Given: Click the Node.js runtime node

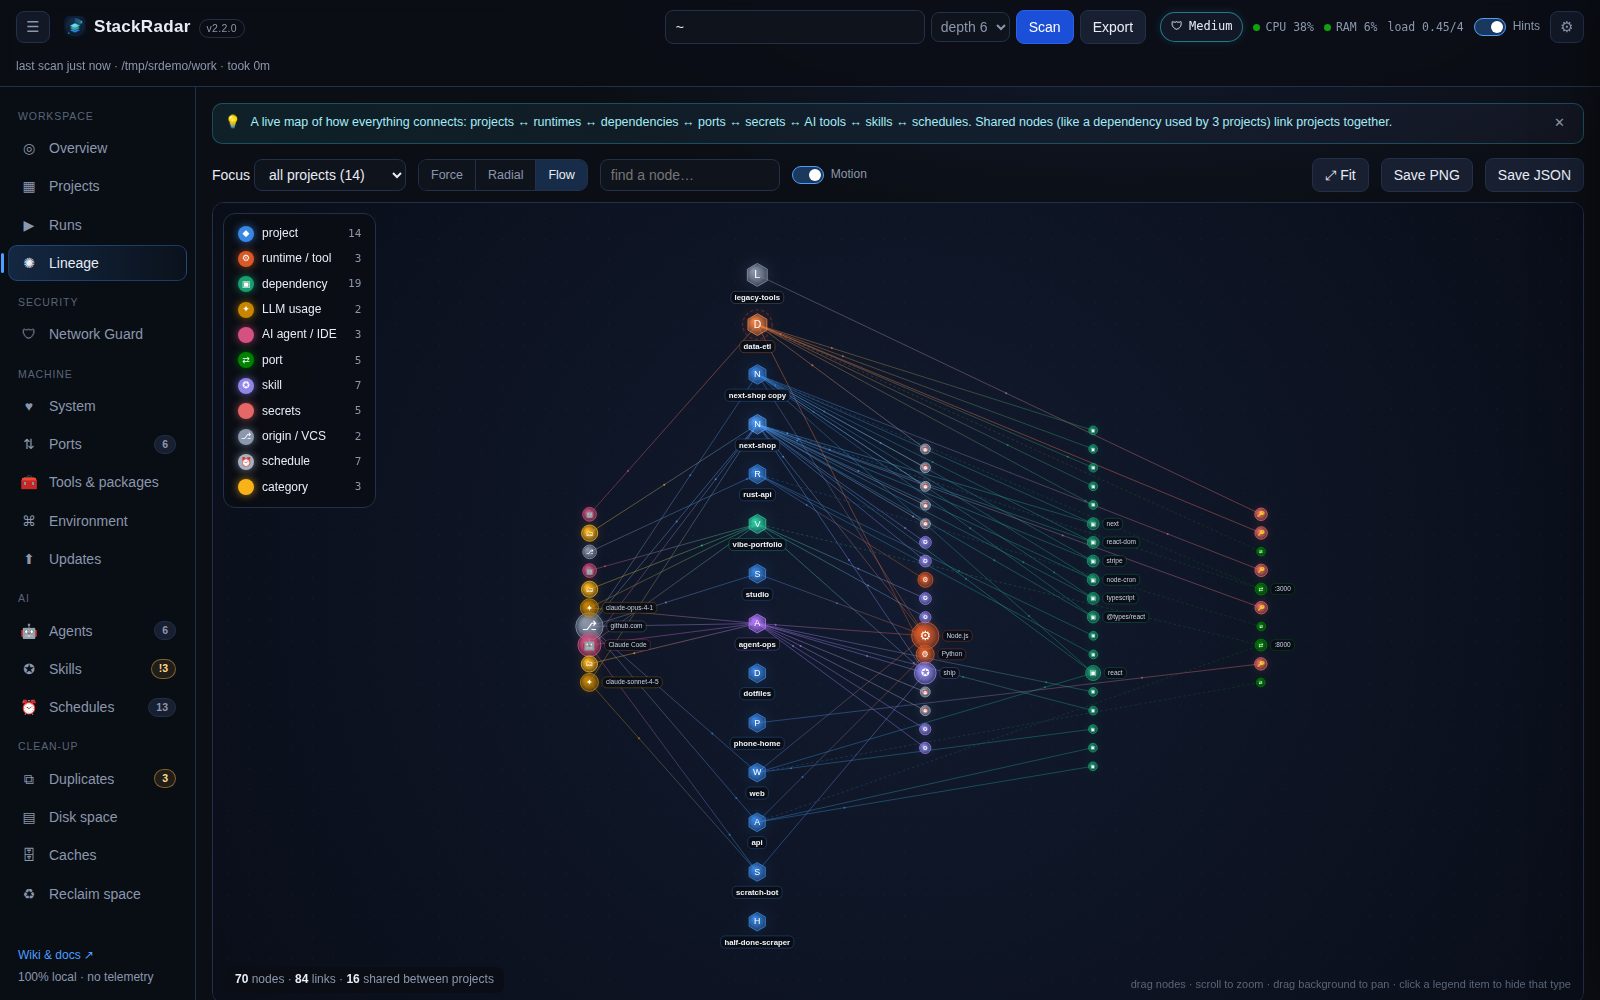Looking at the screenshot, I should tap(925, 635).
